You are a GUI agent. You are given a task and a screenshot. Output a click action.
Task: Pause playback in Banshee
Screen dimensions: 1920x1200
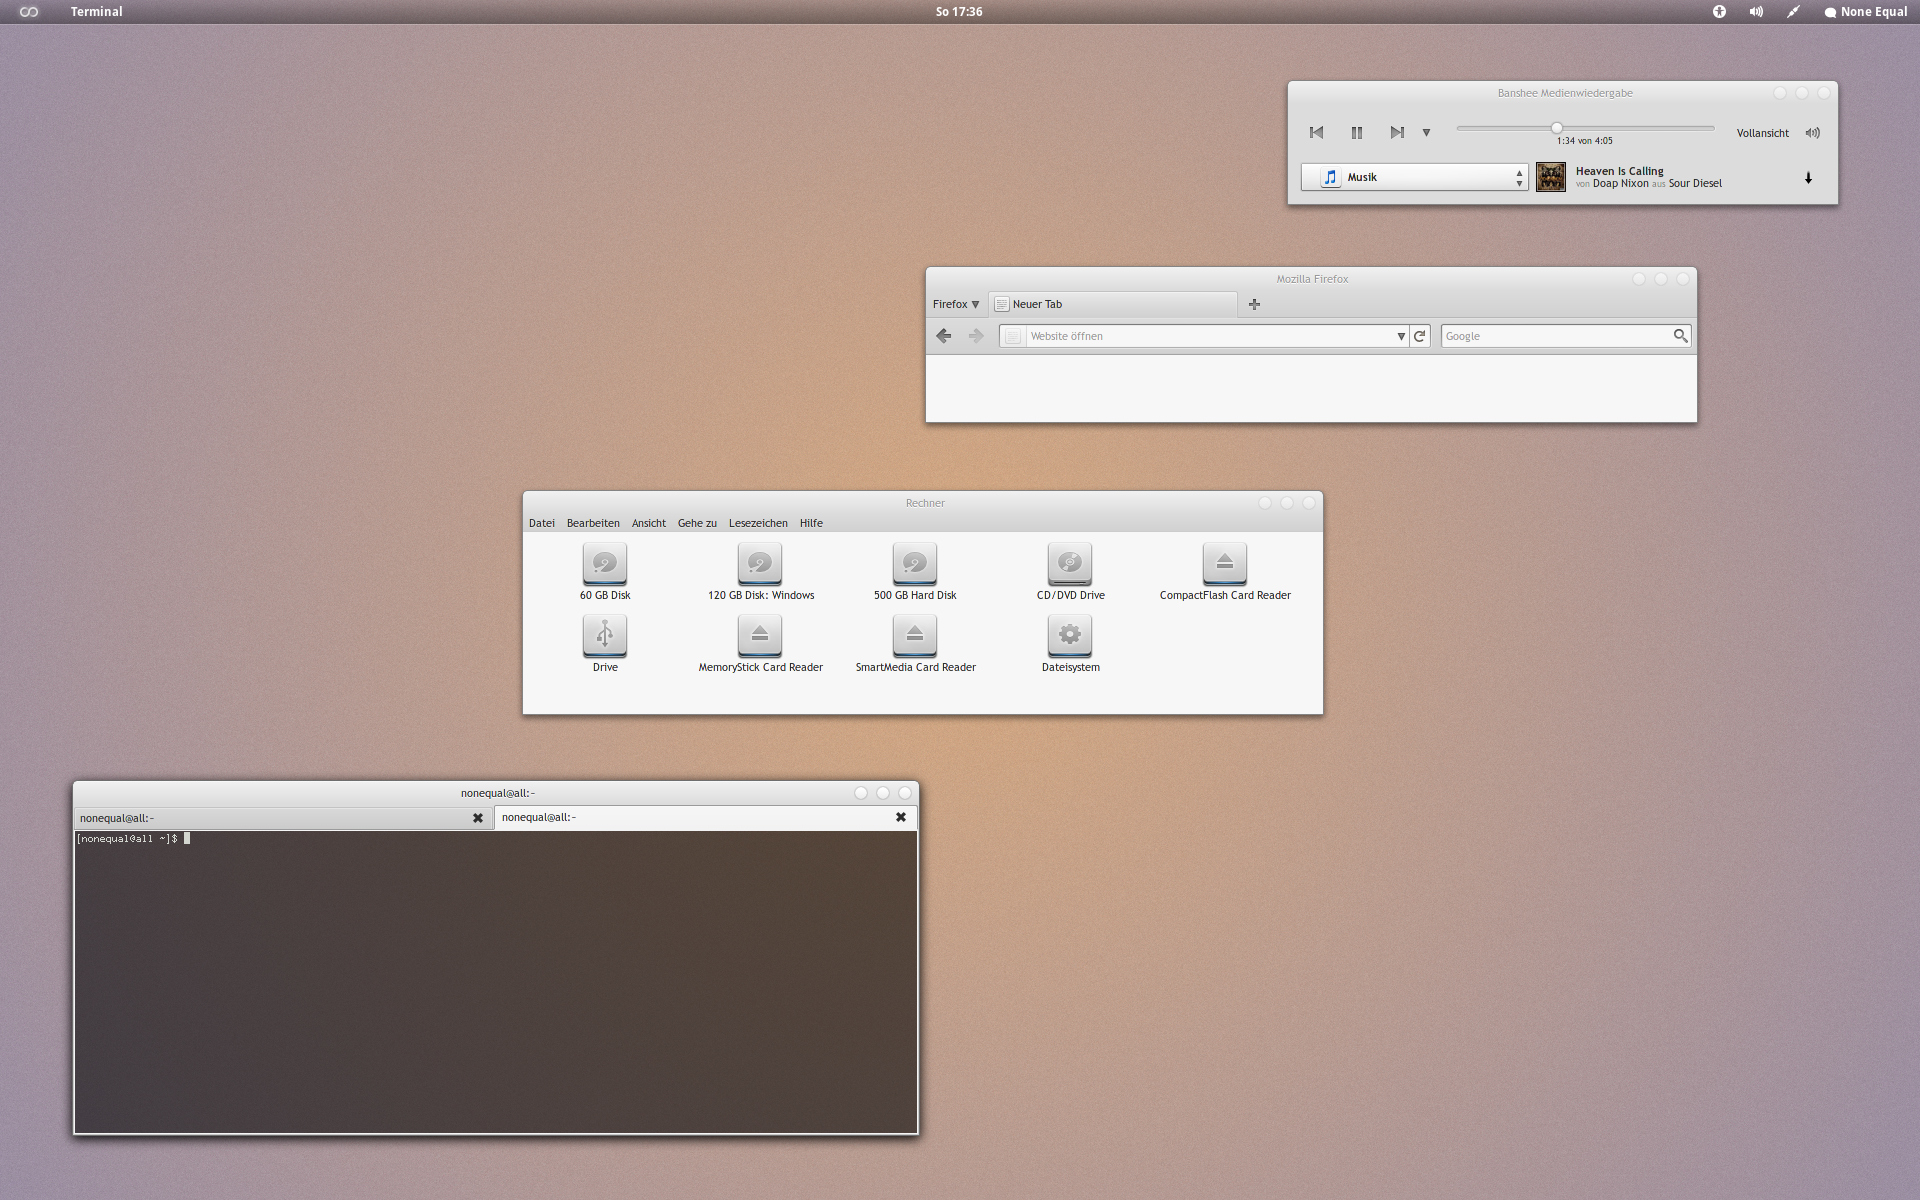click(1357, 132)
